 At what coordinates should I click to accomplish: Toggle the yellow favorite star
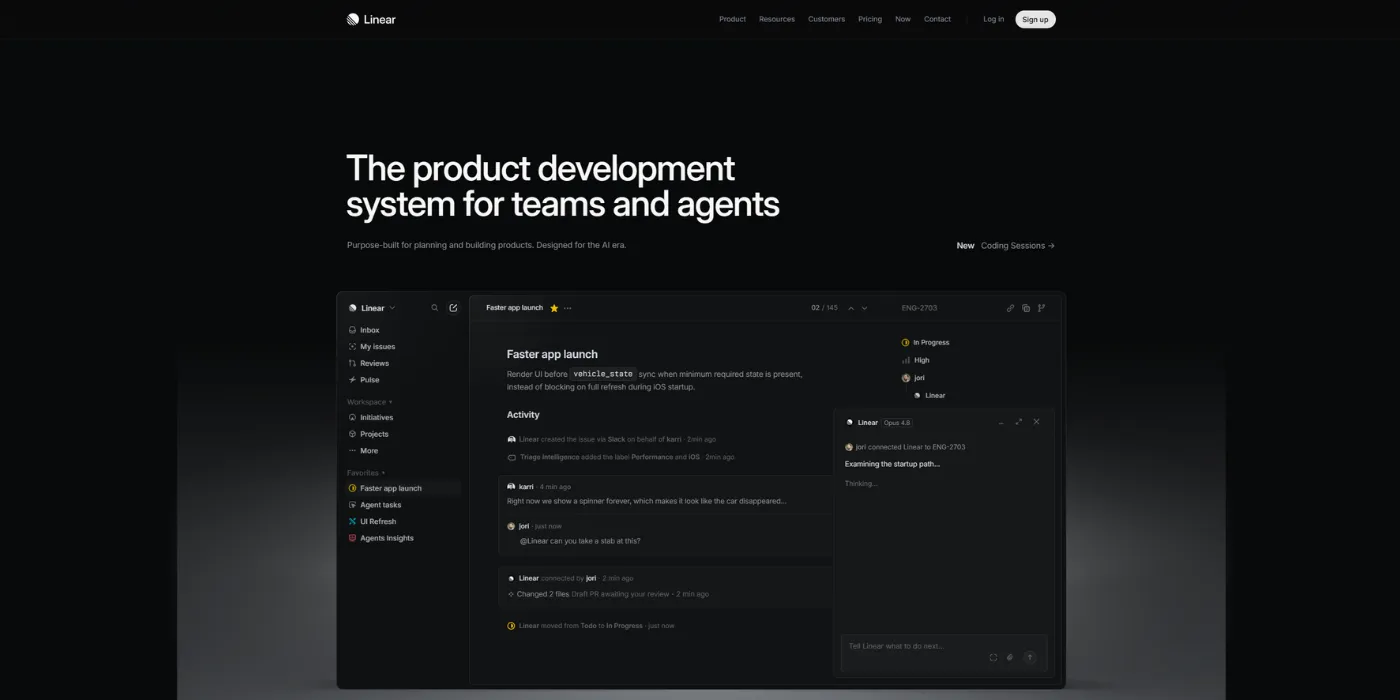click(554, 308)
